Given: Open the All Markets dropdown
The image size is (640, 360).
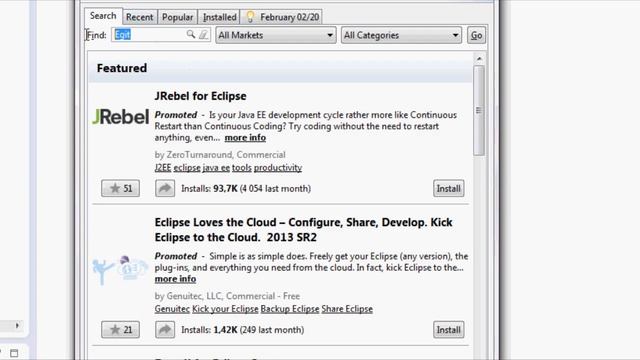Looking at the screenshot, I should point(276,35).
